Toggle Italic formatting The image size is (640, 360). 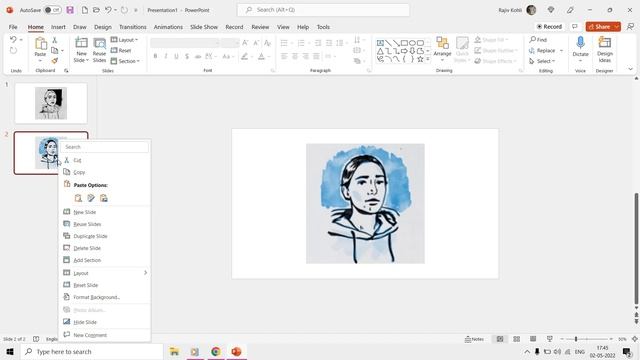166,56
